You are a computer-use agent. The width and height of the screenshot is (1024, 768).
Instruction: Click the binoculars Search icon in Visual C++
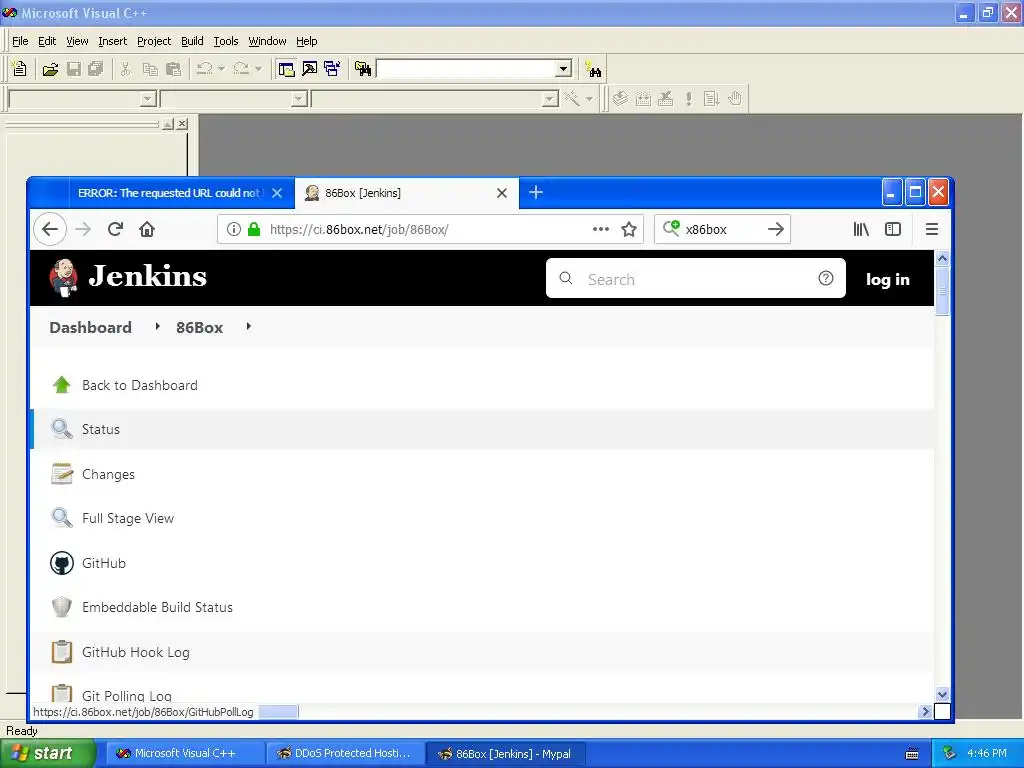click(593, 69)
